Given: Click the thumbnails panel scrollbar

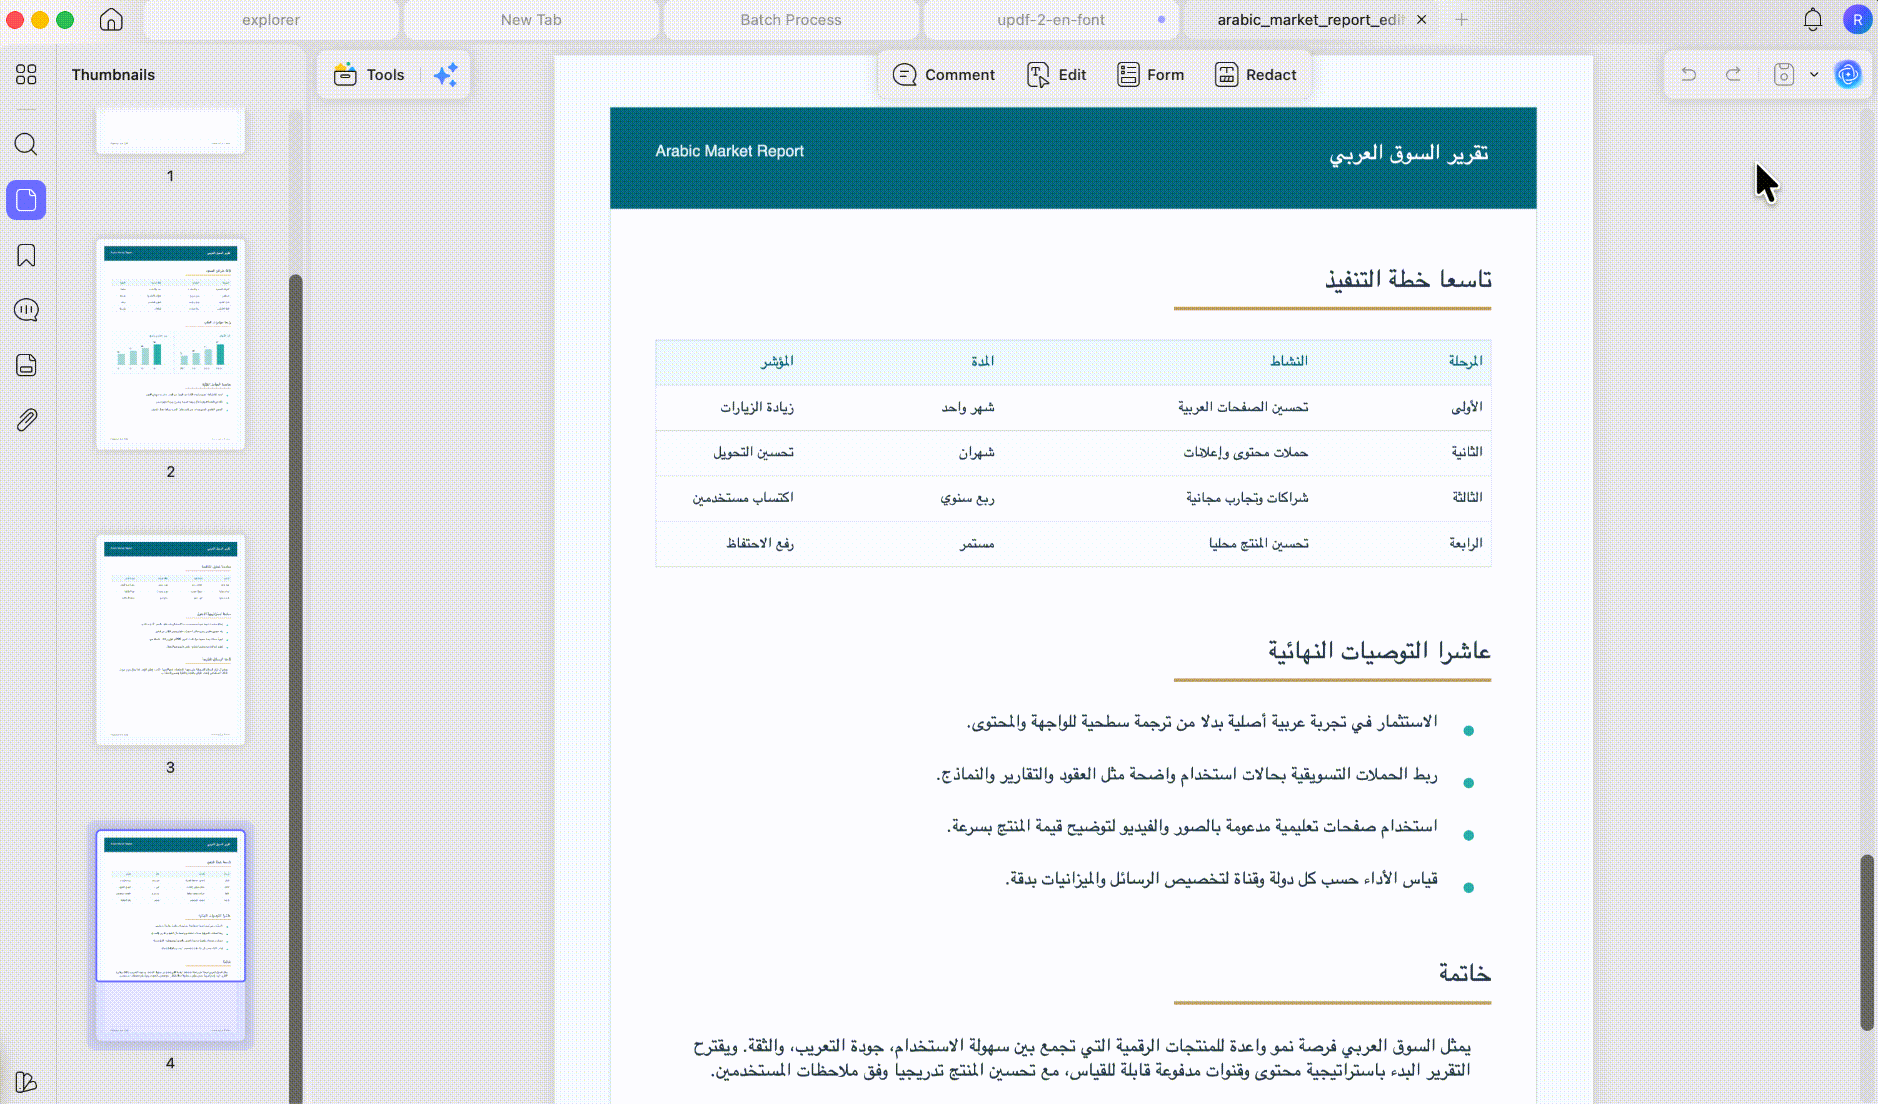Looking at the screenshot, I should click(295, 688).
